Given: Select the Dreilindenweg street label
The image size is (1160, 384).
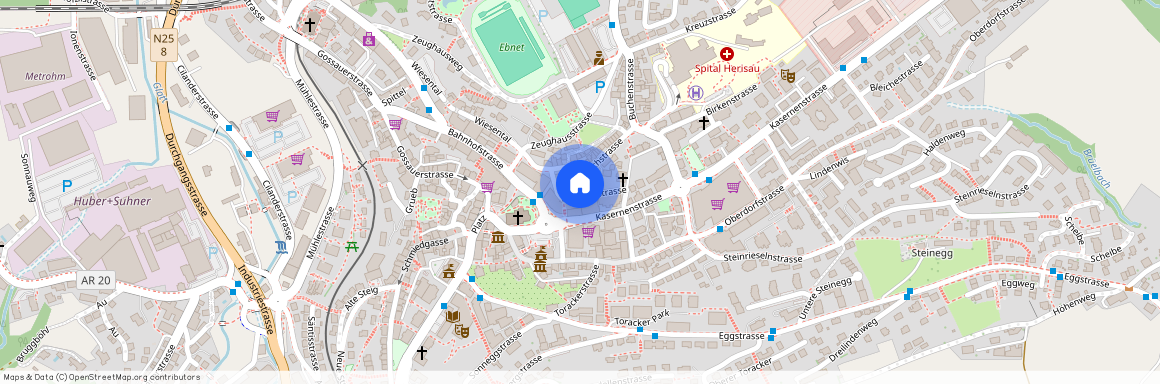Looking at the screenshot, I should coord(853,340).
